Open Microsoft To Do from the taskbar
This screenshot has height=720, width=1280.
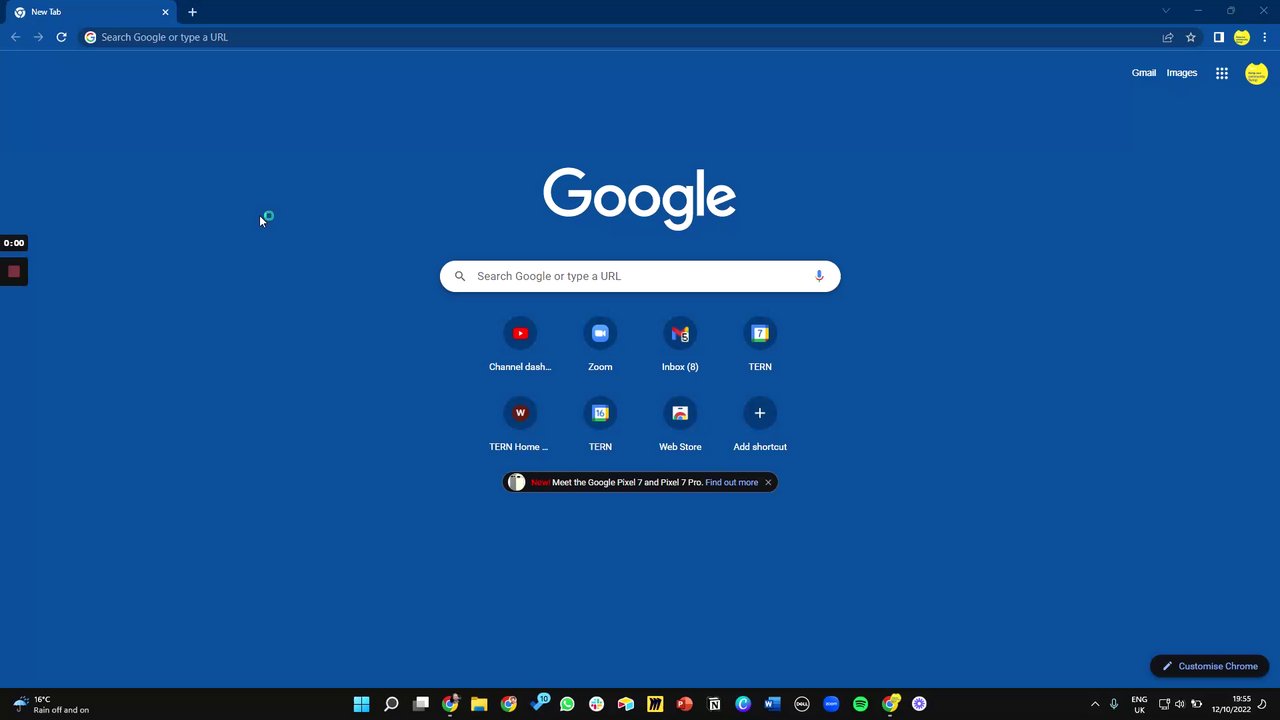[540, 702]
